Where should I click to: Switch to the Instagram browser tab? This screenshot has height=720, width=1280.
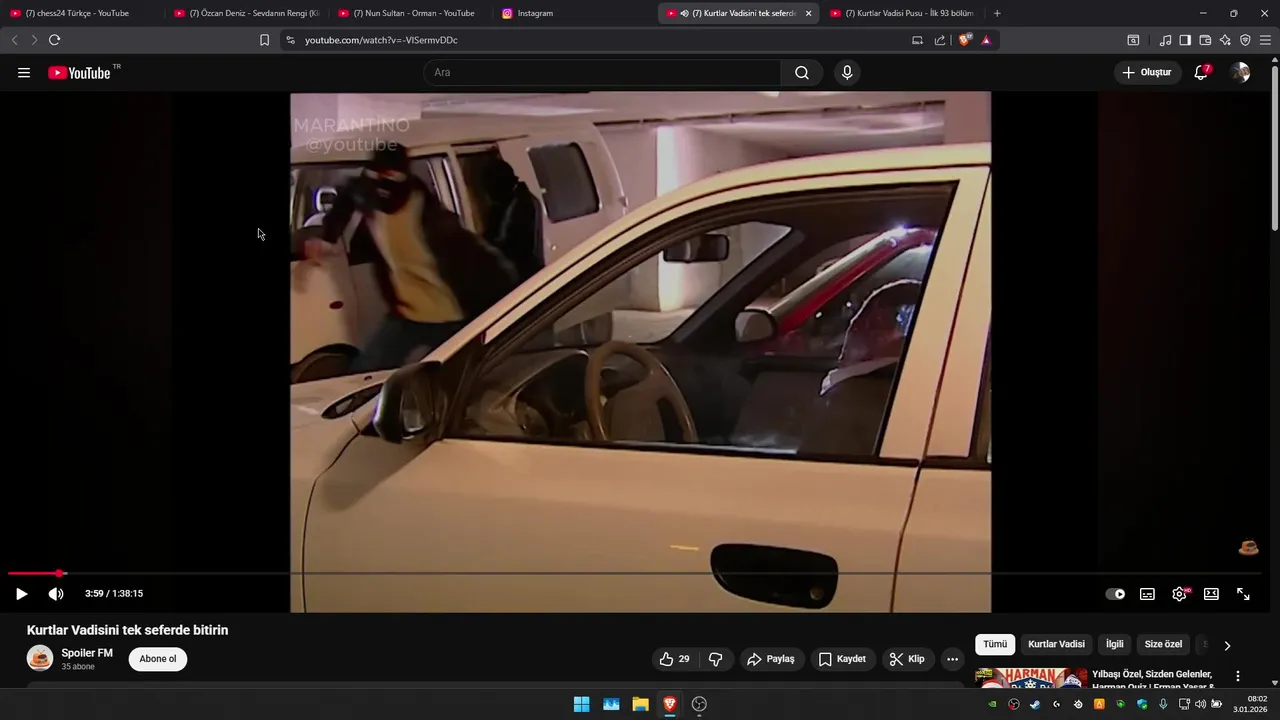(575, 13)
